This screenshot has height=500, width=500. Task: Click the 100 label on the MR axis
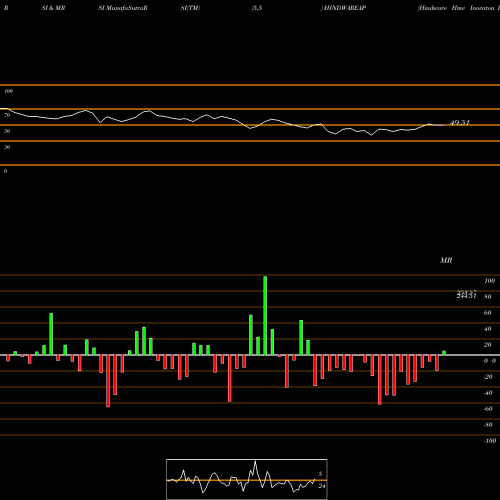click(x=489, y=281)
